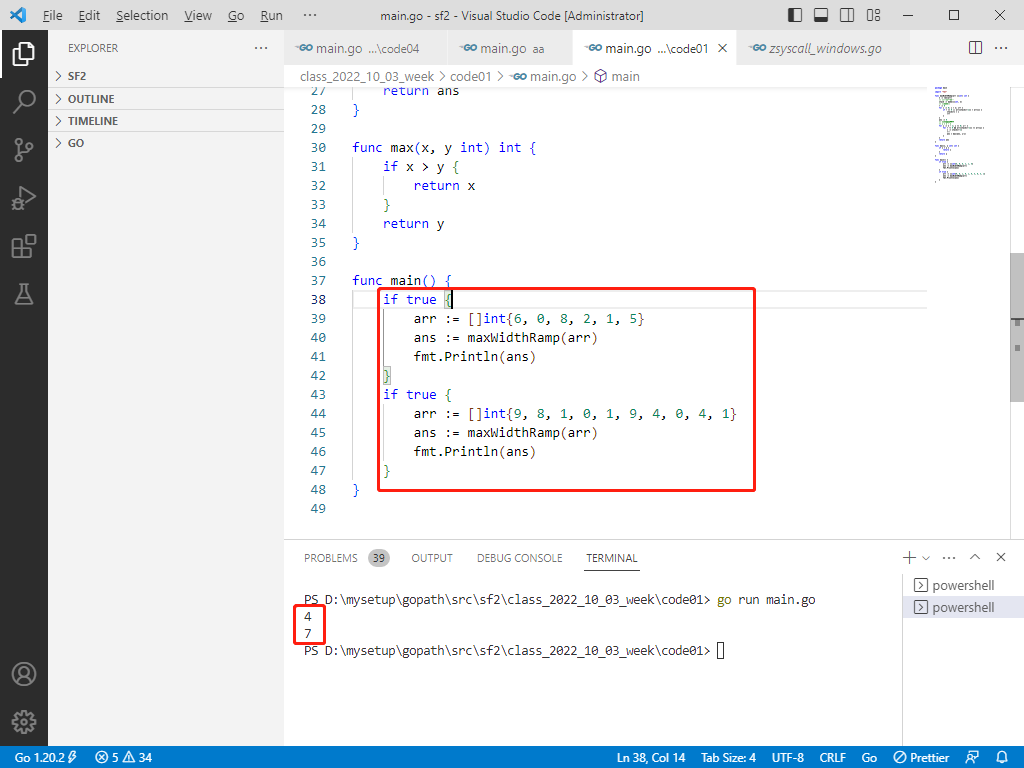Change Tab Size: 4 indentation setting
This screenshot has width=1024, height=768.
pyautogui.click(x=728, y=758)
